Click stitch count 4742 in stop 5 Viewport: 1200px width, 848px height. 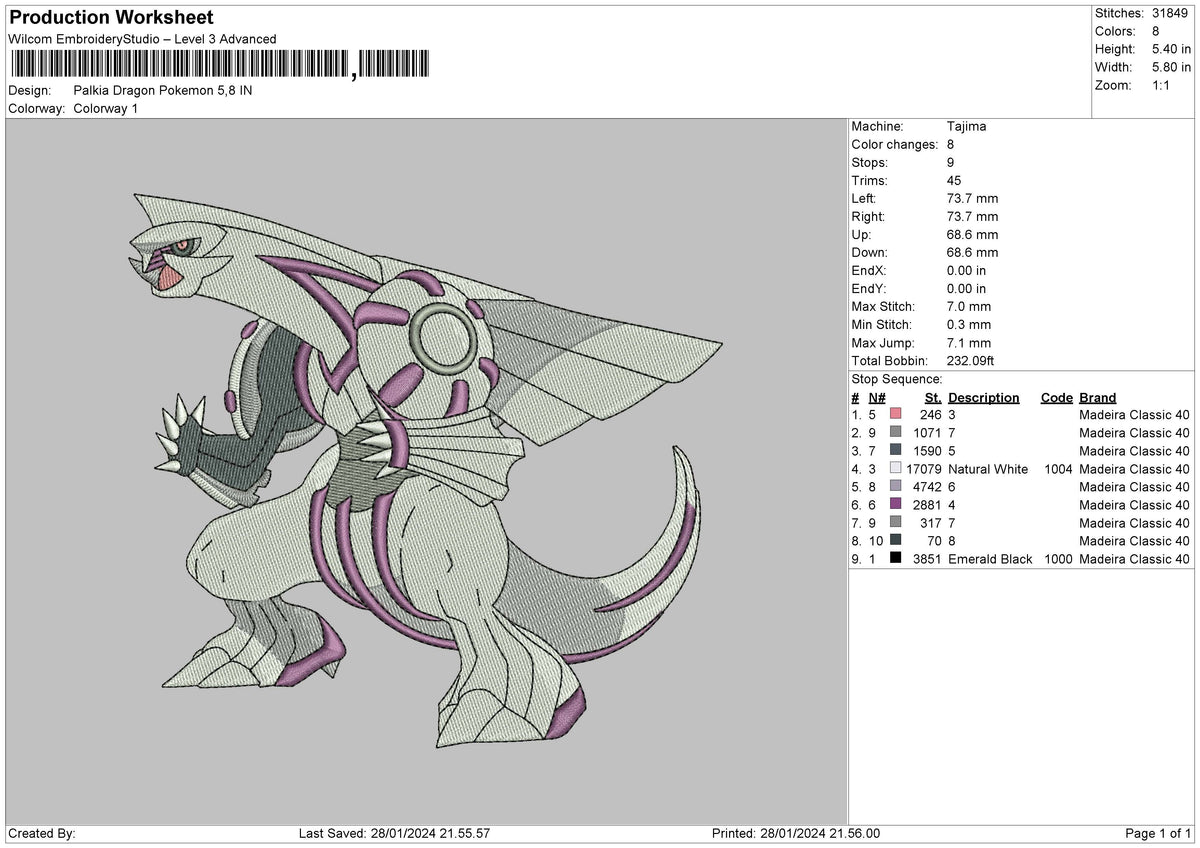pos(928,487)
